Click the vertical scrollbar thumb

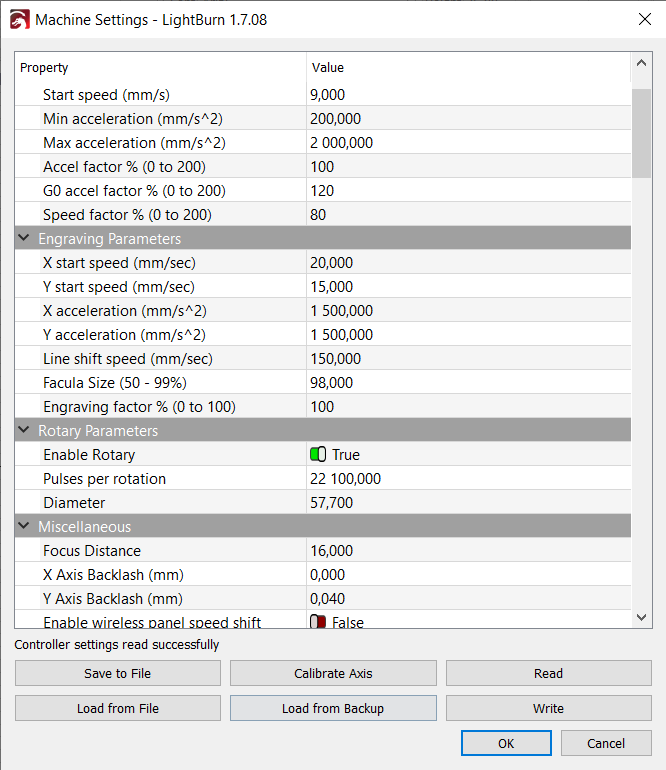[641, 133]
